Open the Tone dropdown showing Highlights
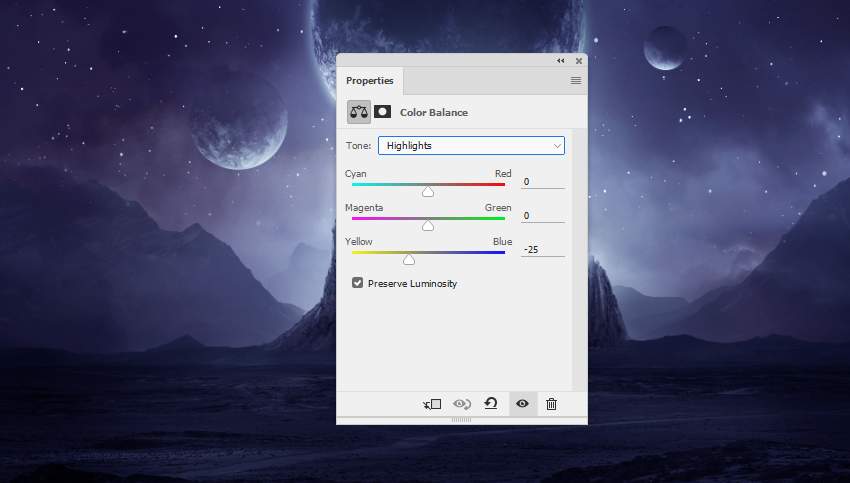The width and height of the screenshot is (850, 483). point(471,145)
